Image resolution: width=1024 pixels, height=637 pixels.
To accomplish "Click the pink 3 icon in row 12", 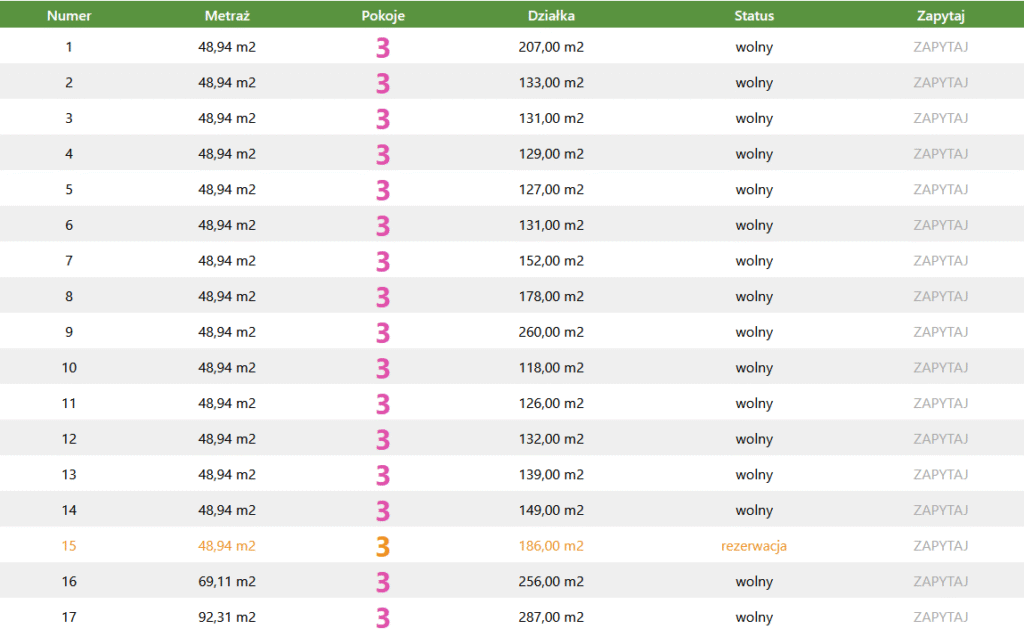I will pyautogui.click(x=383, y=439).
